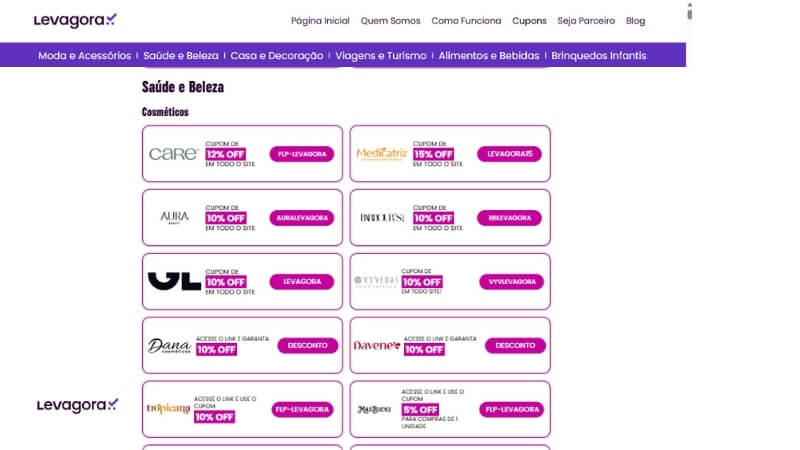The width and height of the screenshot is (800, 450).
Task: Click the AURALEVAGORA coupon button
Action: tap(302, 218)
